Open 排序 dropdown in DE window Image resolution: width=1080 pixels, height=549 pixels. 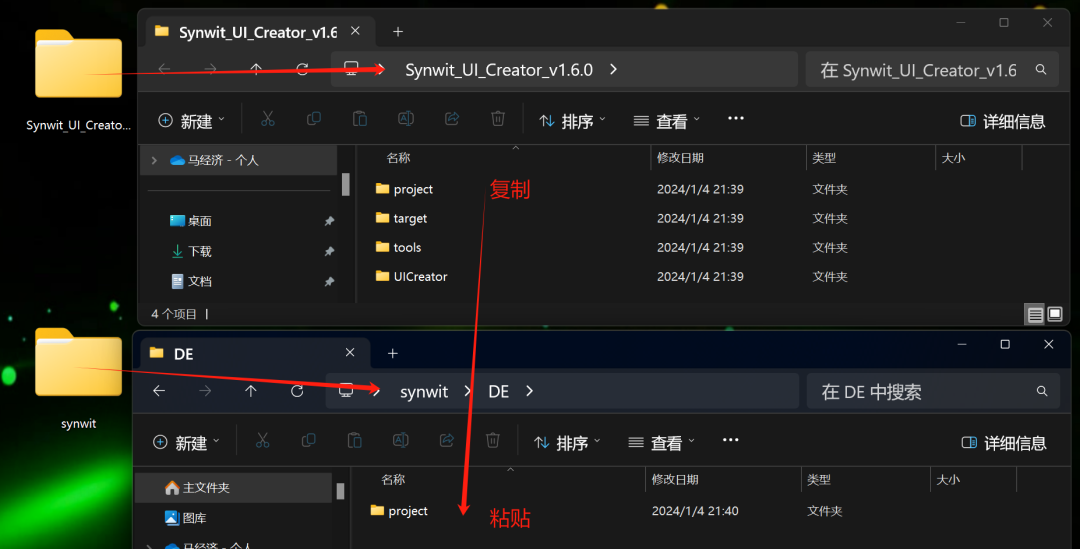coord(567,442)
